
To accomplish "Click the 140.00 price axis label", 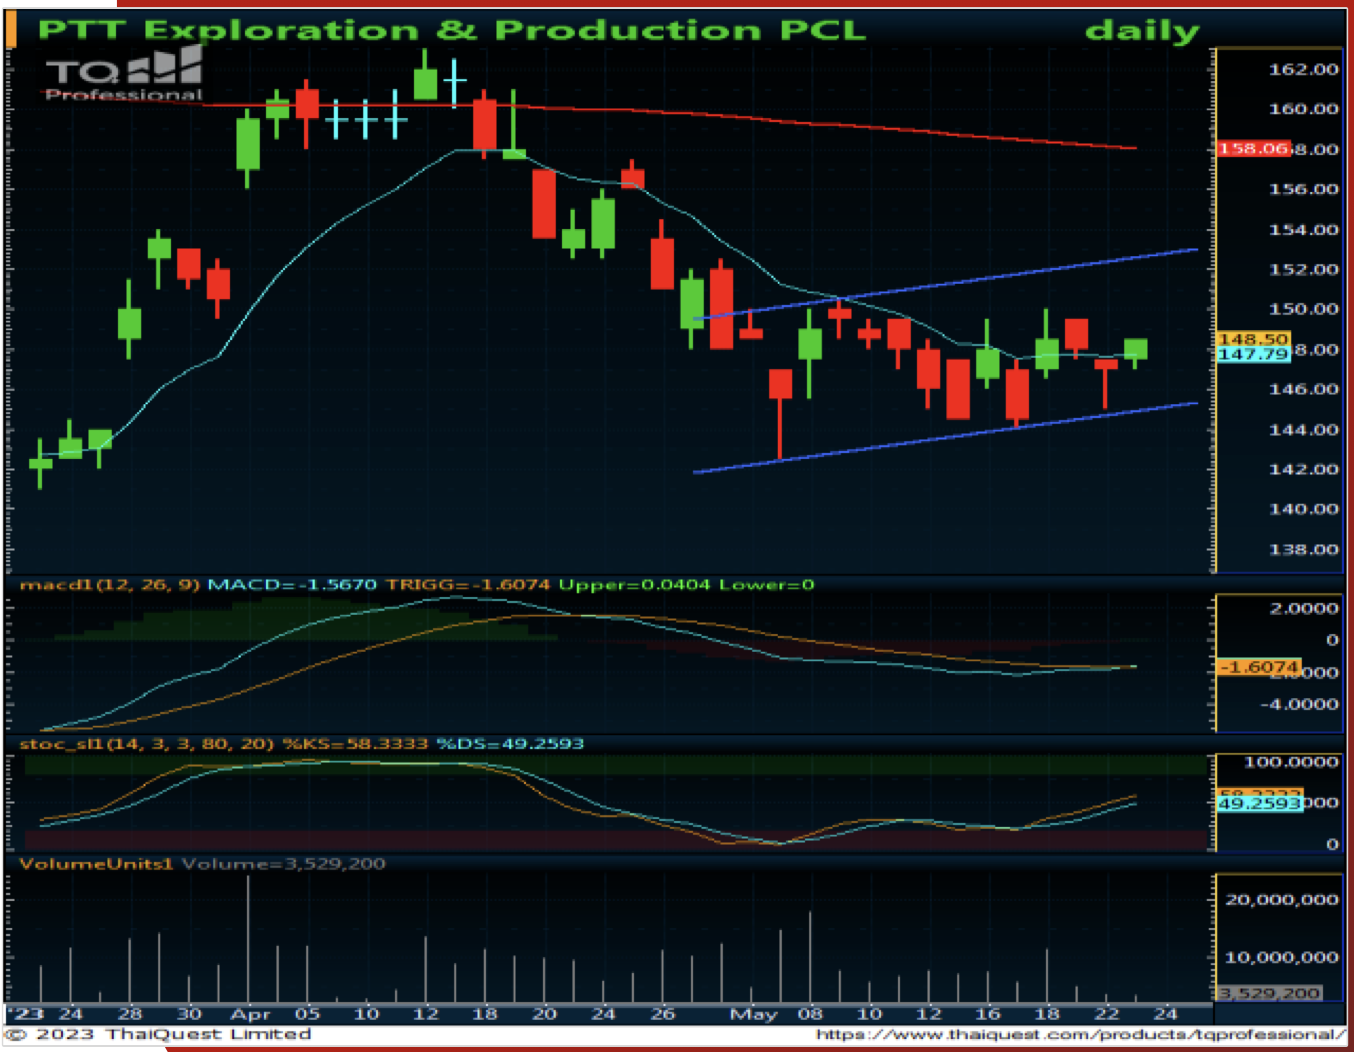I will click(x=1303, y=509).
